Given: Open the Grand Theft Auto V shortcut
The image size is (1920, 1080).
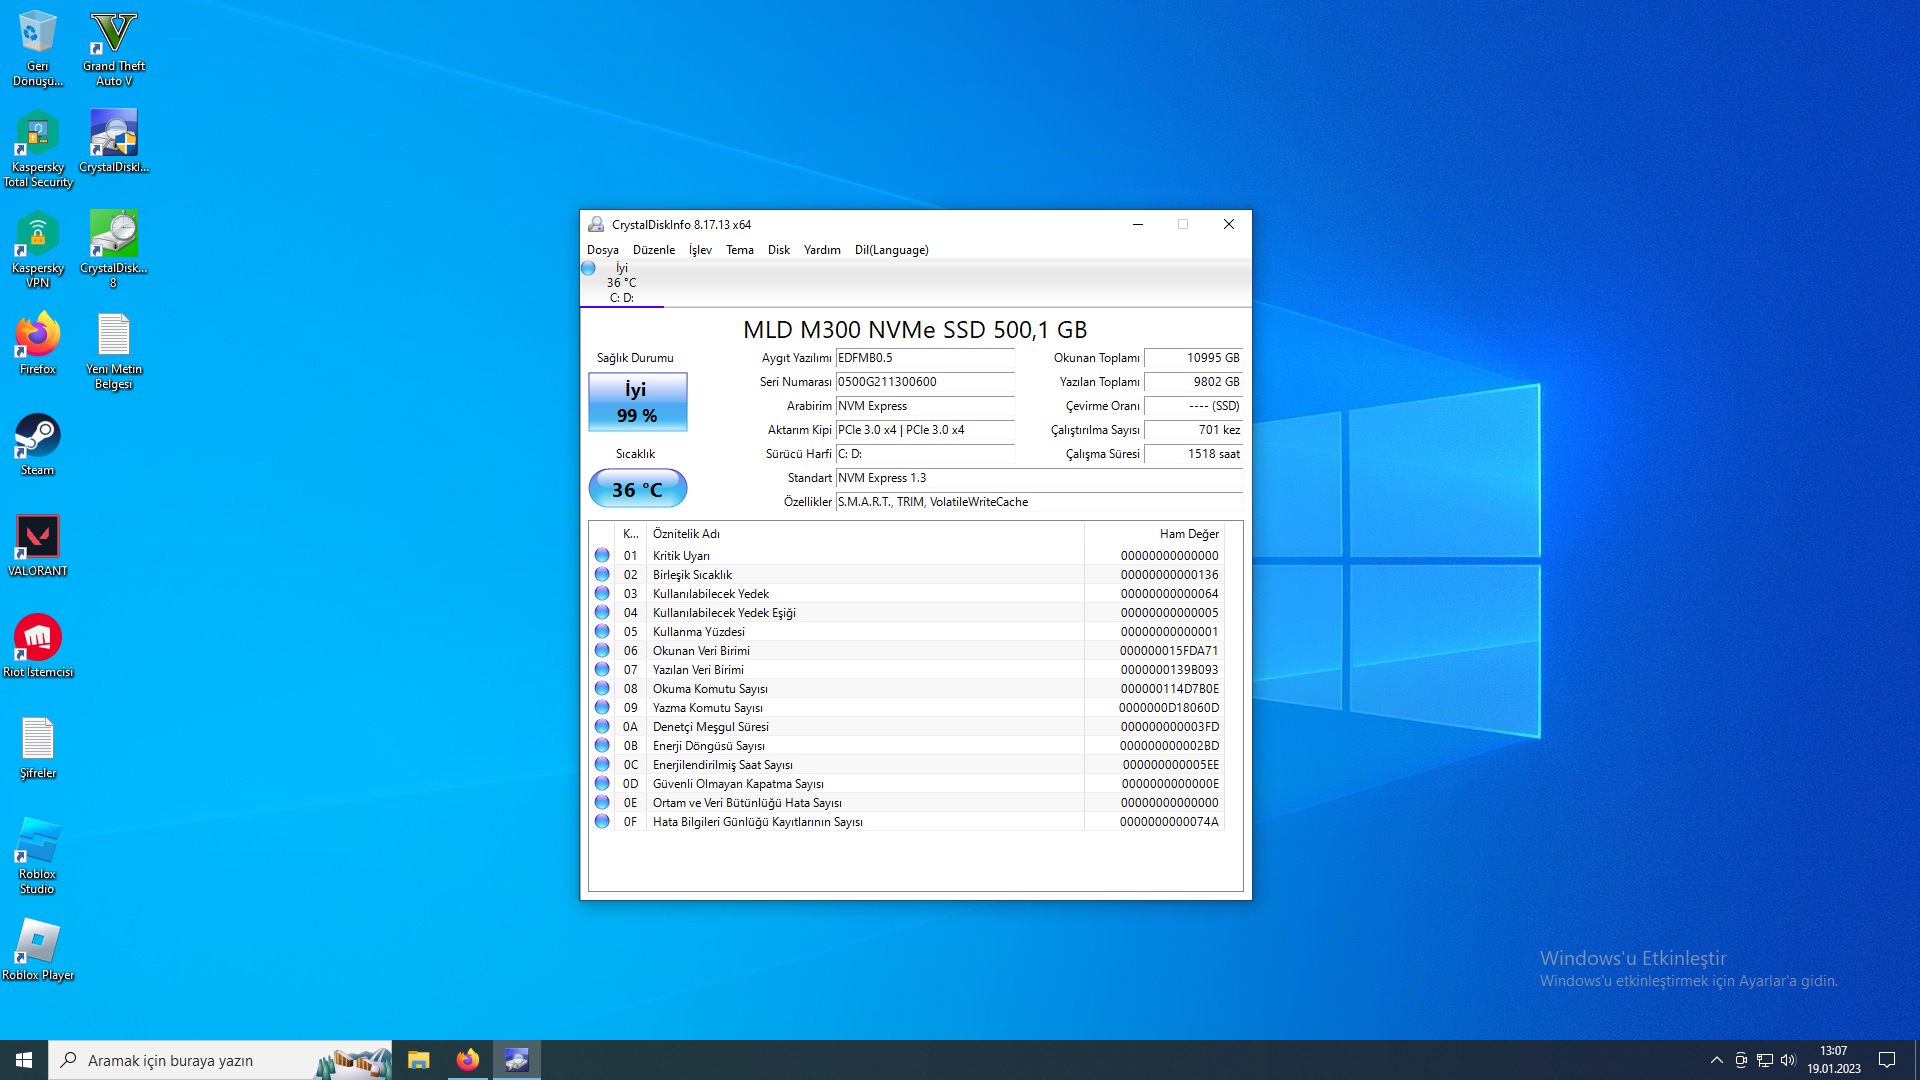Looking at the screenshot, I should coord(114,47).
